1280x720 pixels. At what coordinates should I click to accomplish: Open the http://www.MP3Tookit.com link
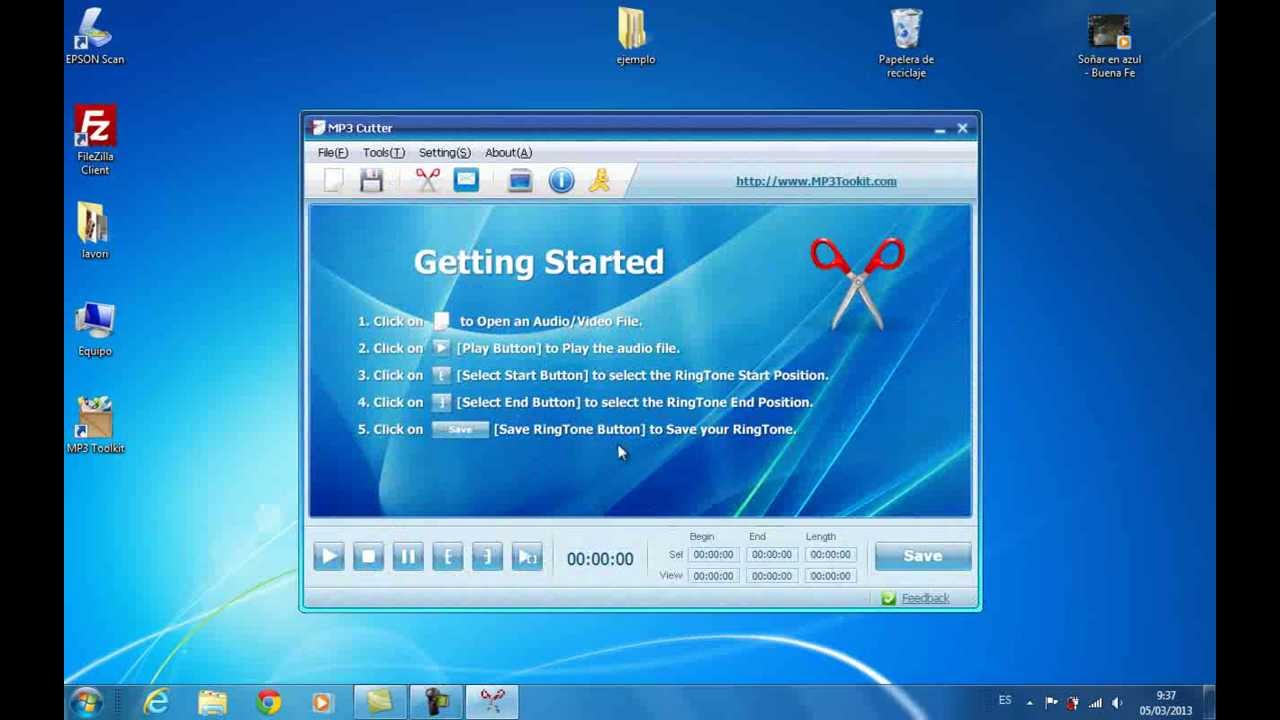pos(816,181)
